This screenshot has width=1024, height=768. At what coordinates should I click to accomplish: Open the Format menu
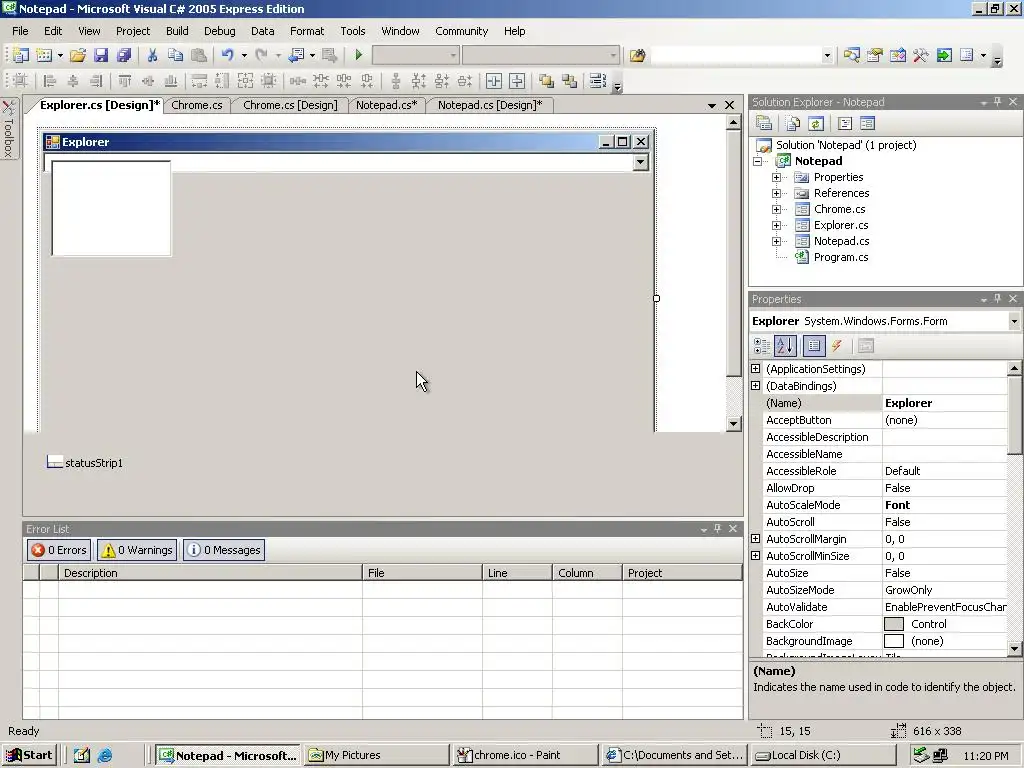point(307,31)
